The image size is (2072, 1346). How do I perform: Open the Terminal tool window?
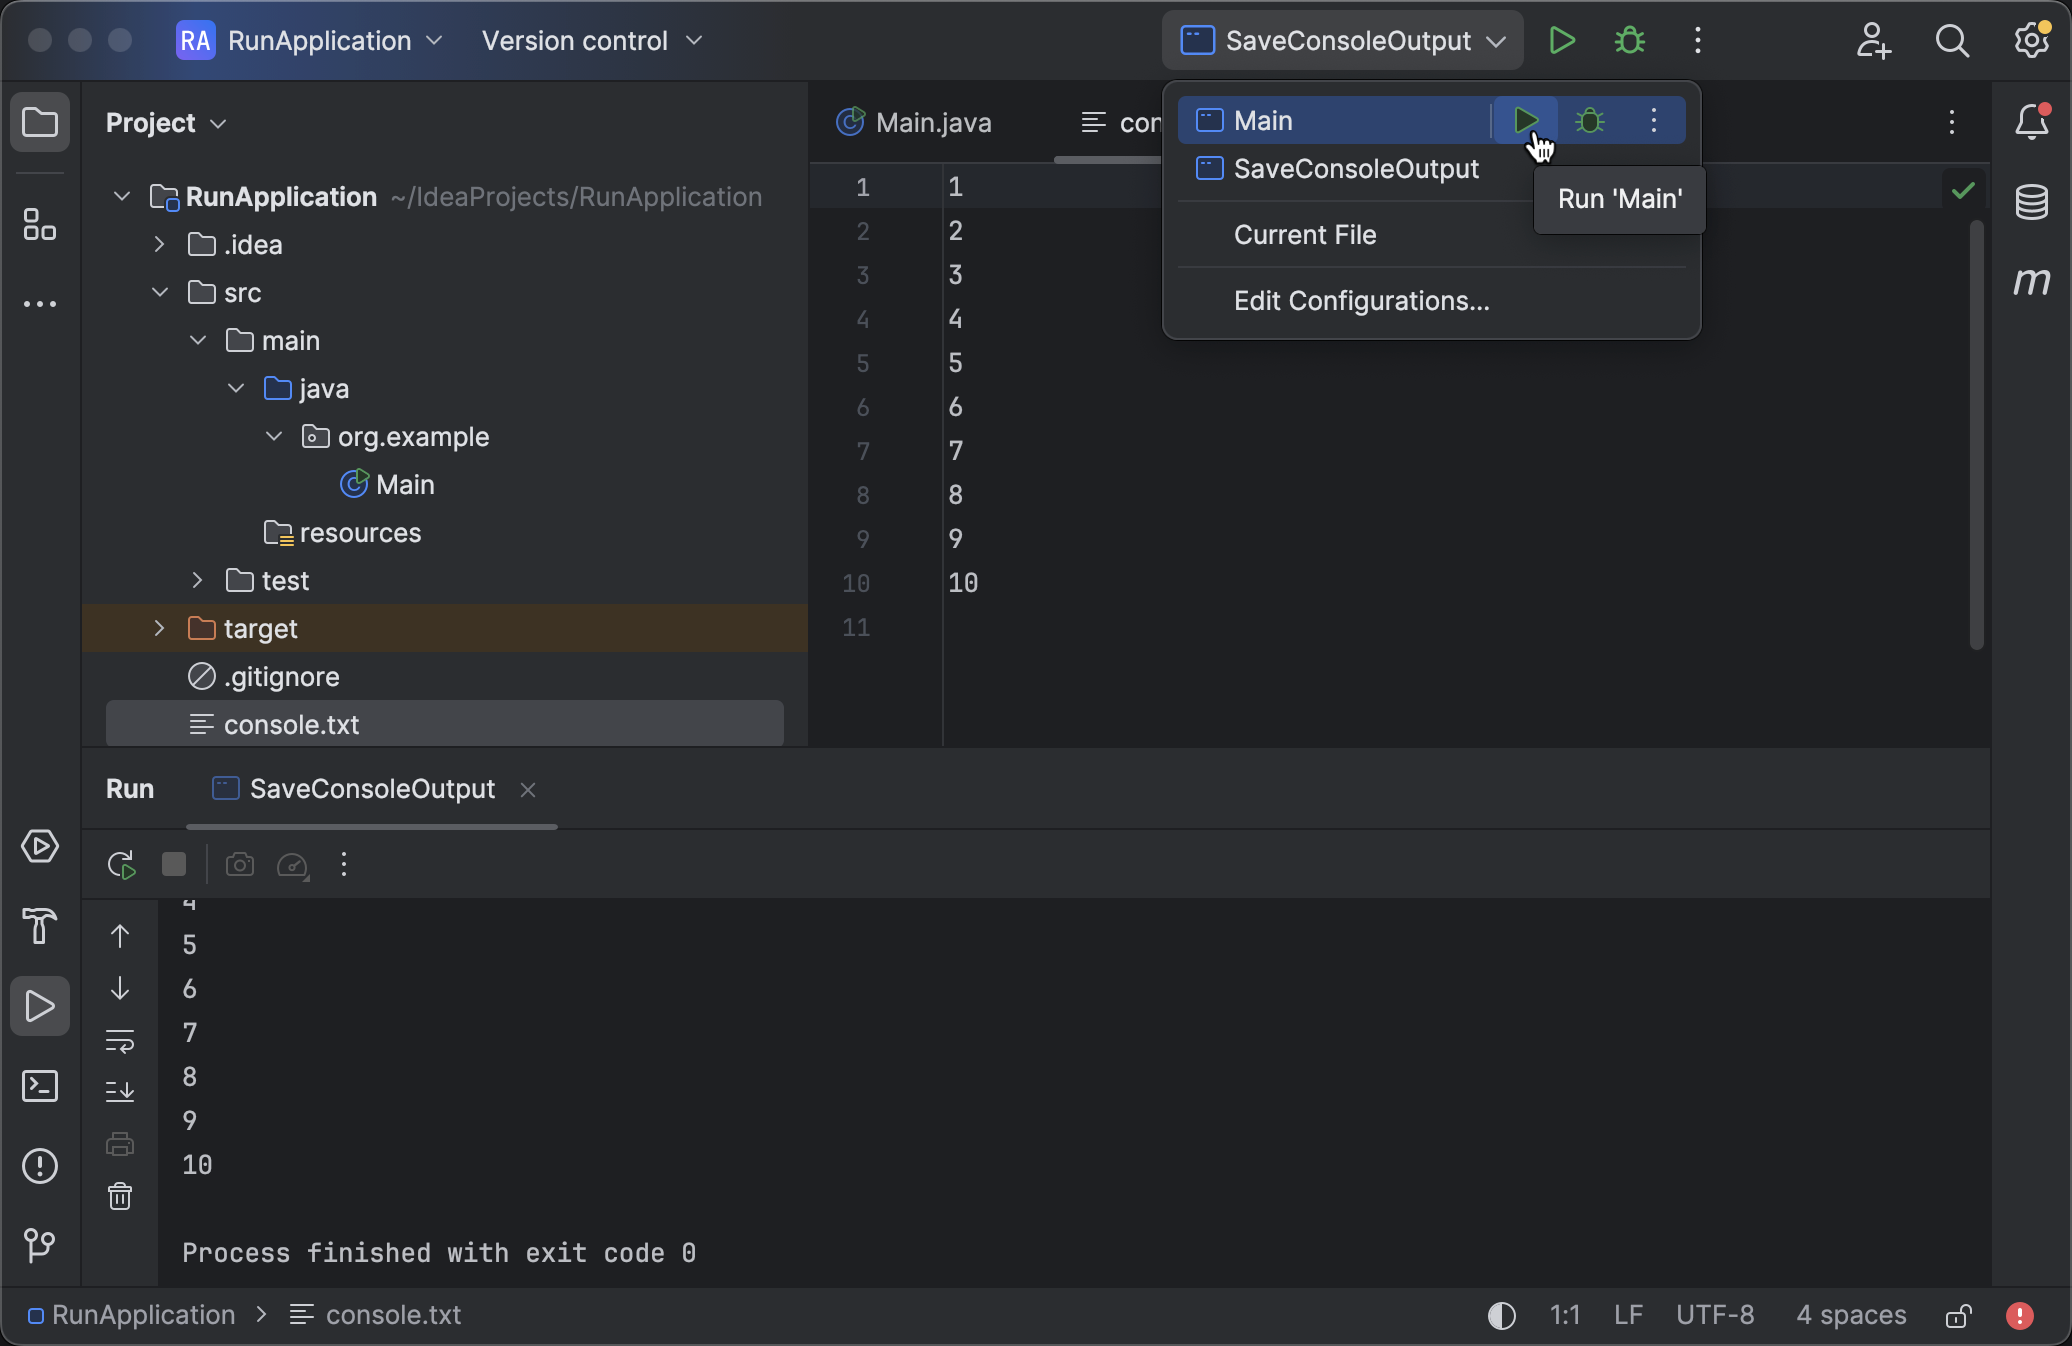tap(40, 1086)
